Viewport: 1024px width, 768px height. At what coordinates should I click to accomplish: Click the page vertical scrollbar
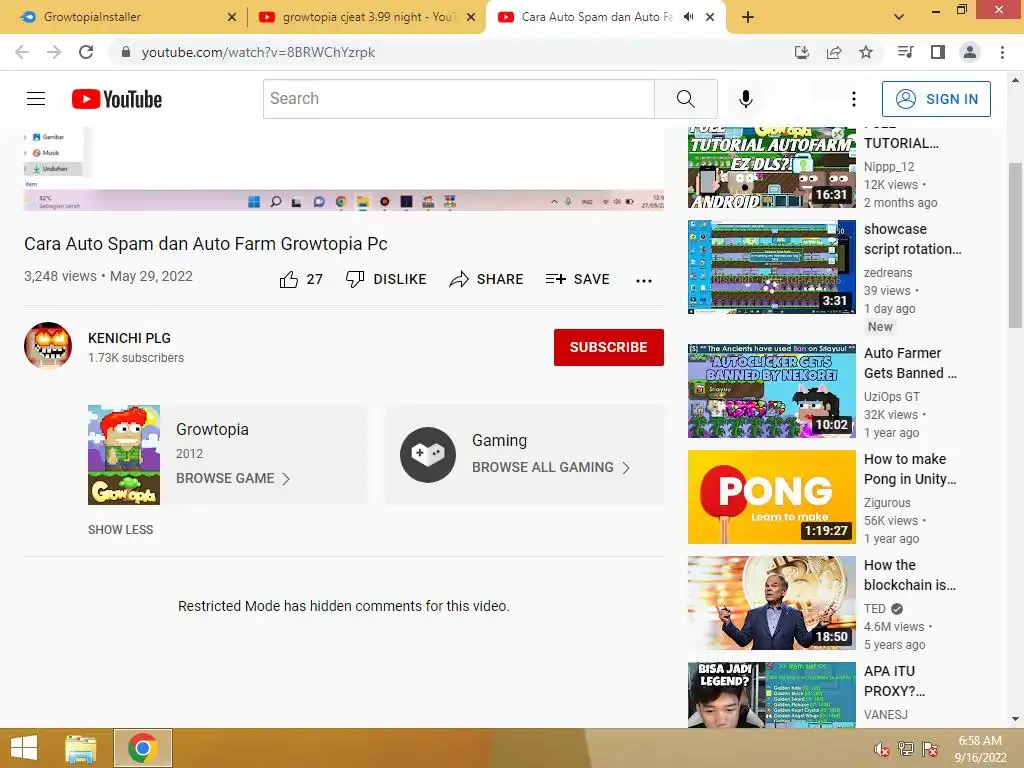pos(1015,246)
